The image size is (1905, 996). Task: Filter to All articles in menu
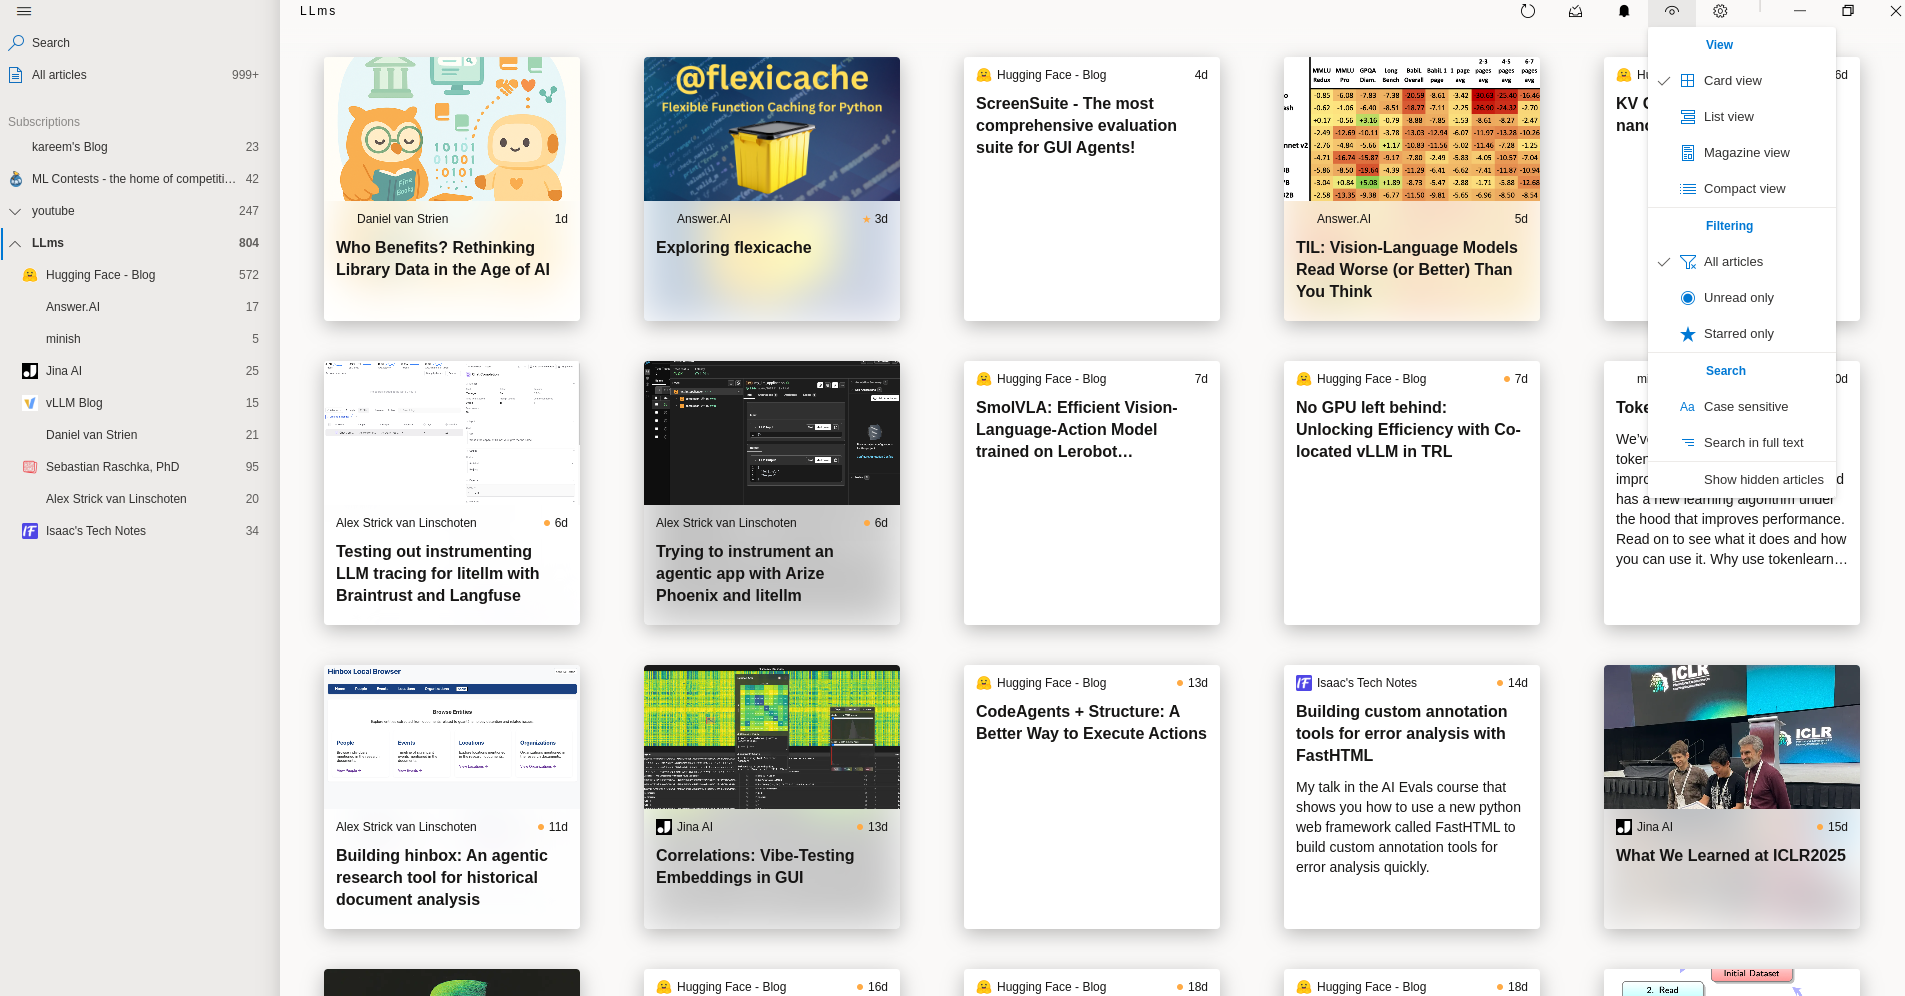click(1742, 262)
